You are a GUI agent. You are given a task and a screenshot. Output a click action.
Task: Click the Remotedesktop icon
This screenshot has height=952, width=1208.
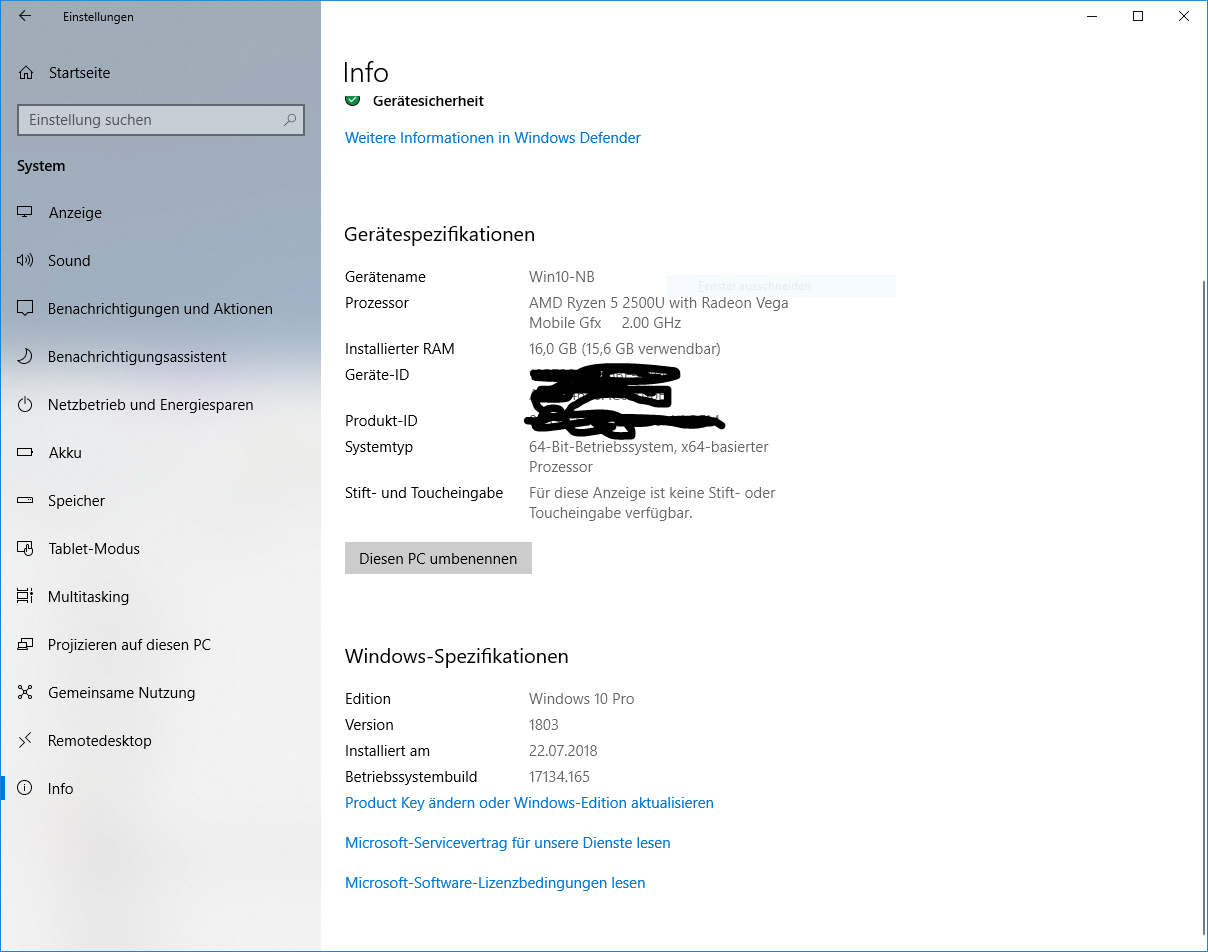[x=26, y=740]
